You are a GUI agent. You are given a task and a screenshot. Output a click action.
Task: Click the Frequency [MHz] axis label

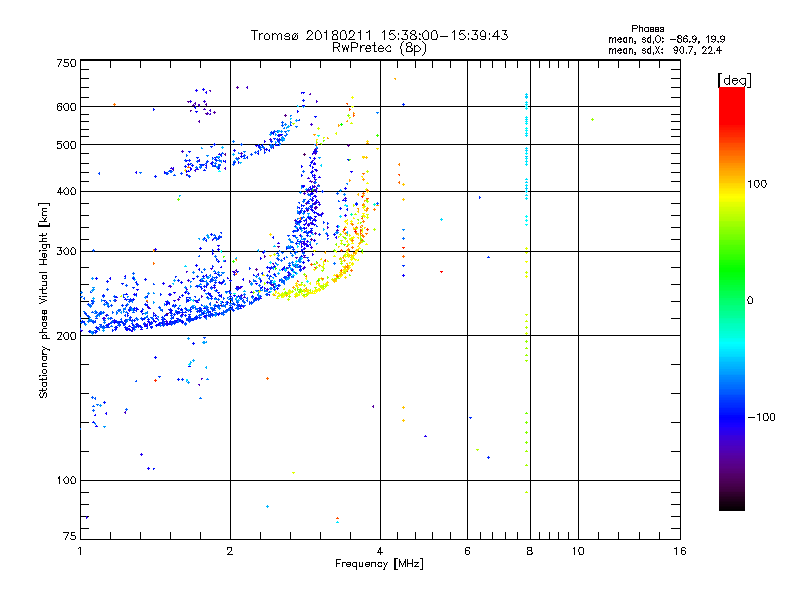[379, 564]
